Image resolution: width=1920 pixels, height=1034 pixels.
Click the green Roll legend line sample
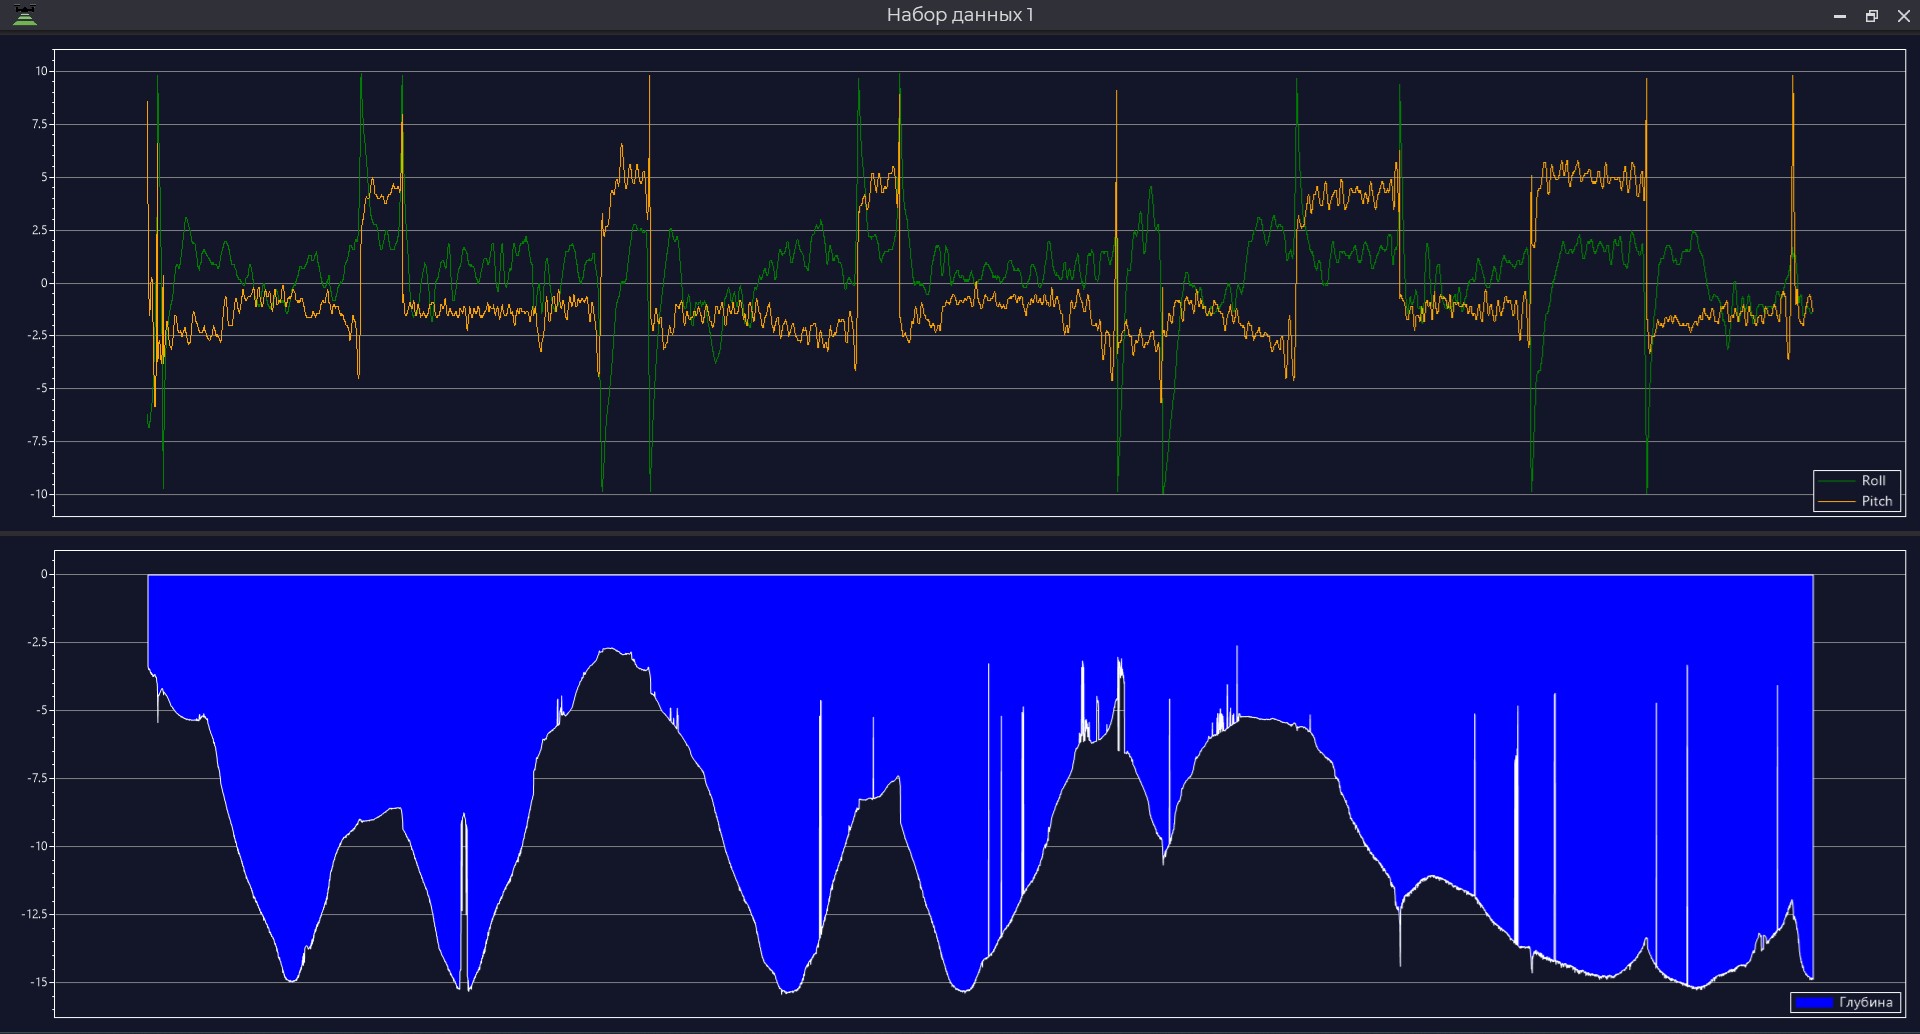tap(1836, 481)
